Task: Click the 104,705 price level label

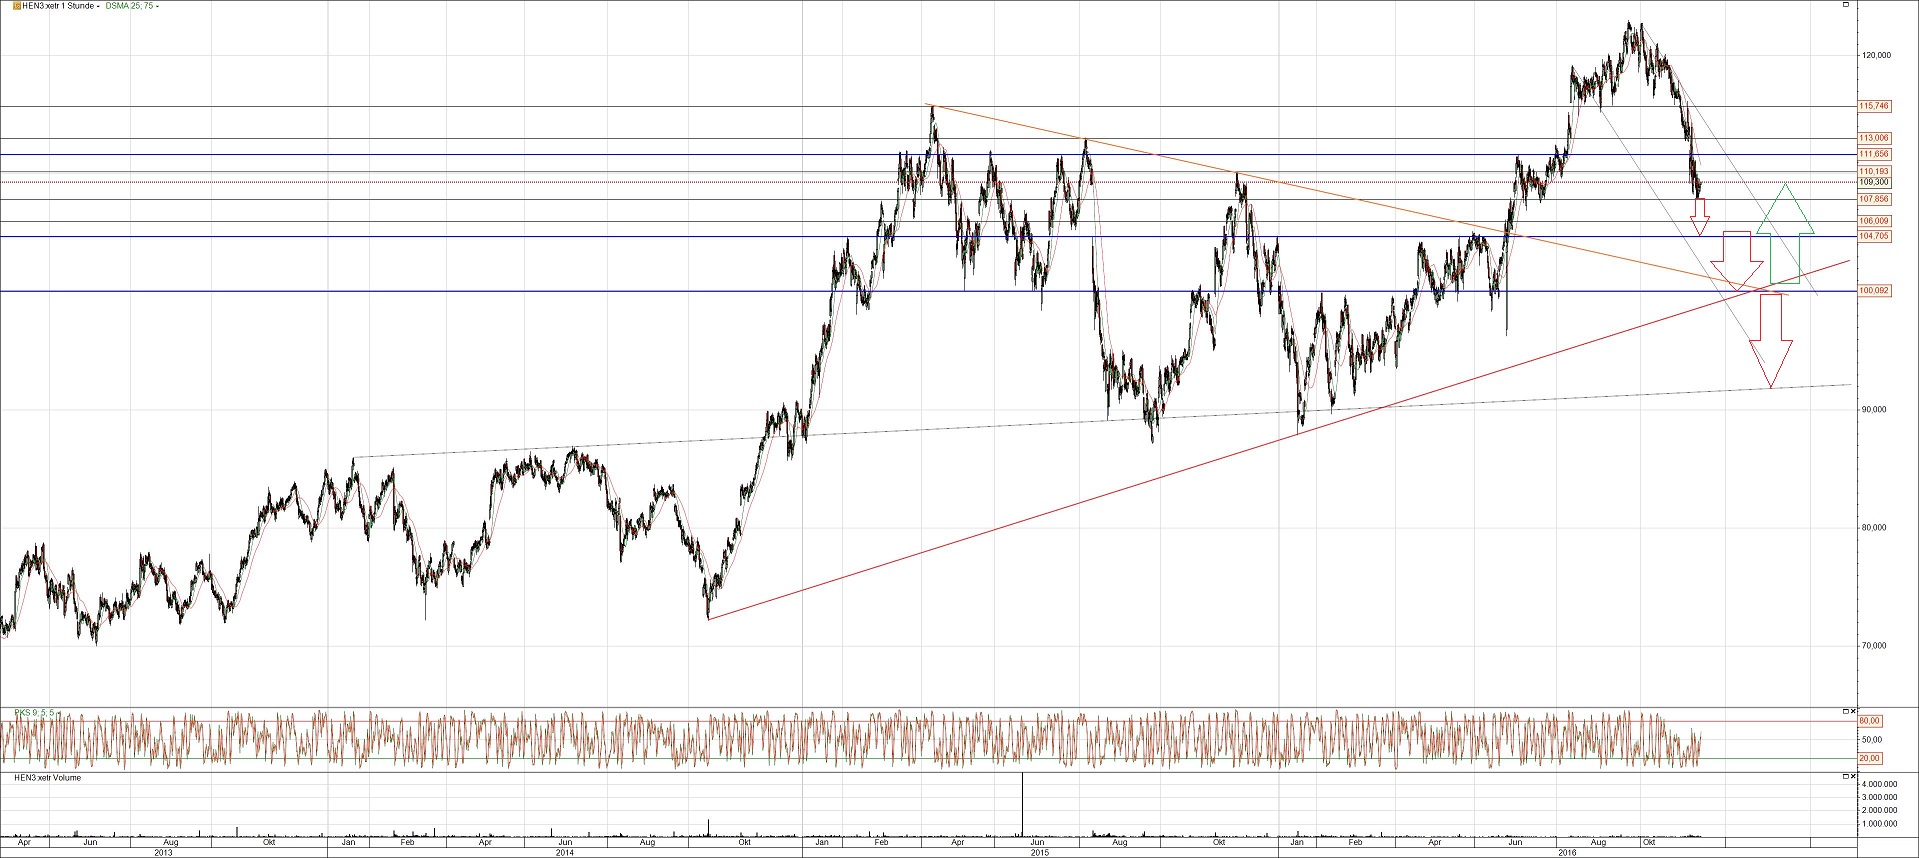Action: (x=1873, y=236)
